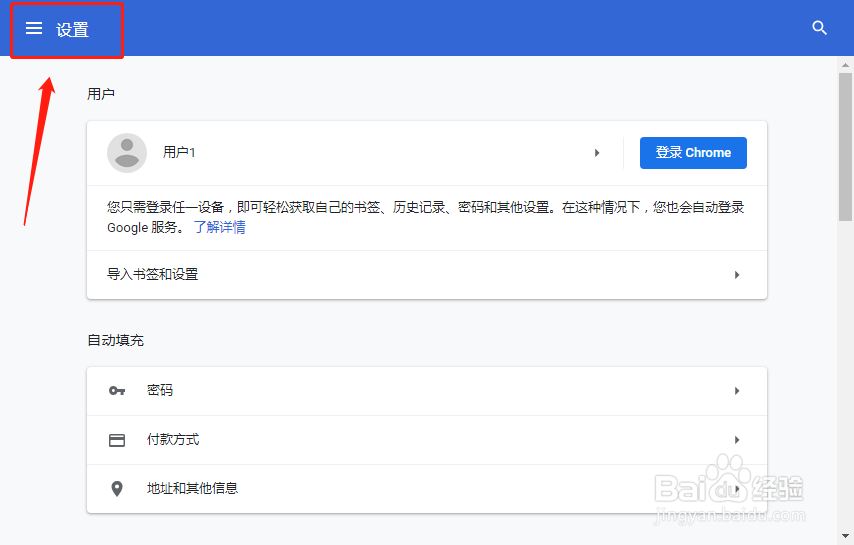This screenshot has width=854, height=545.
Task: Open the hamburger main menu
Action: click(34, 28)
